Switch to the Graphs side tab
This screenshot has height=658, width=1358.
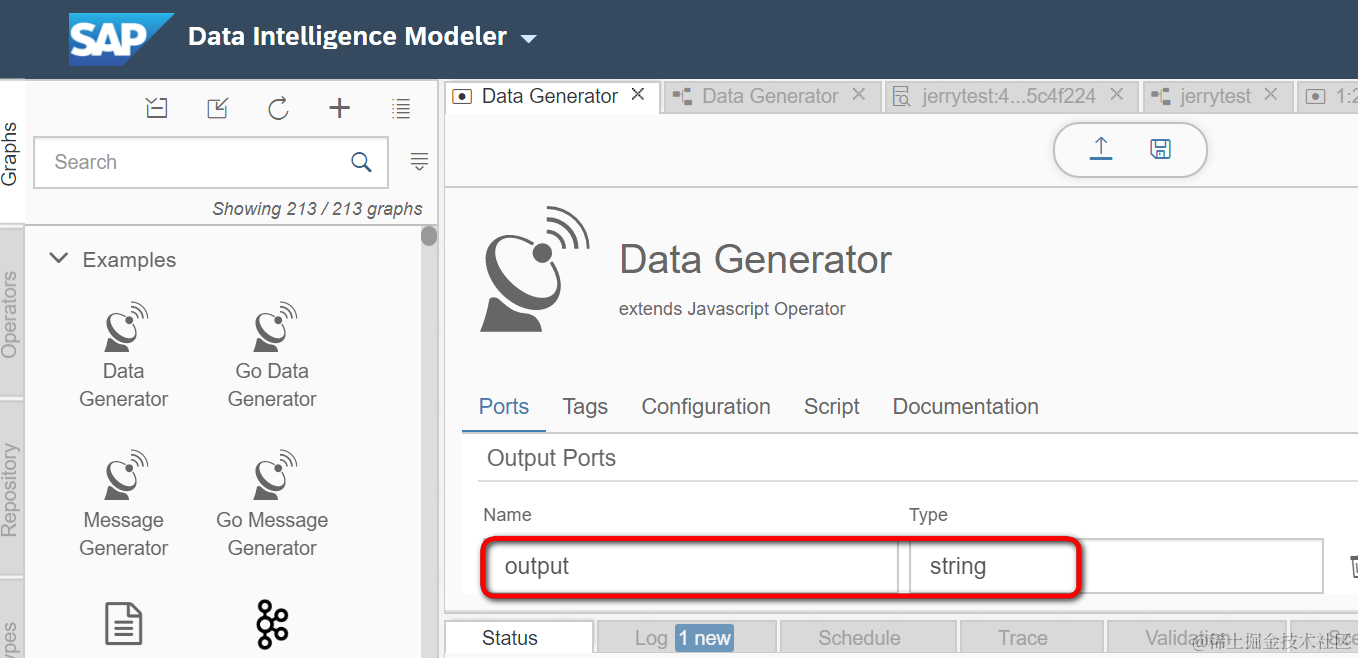click(11, 152)
